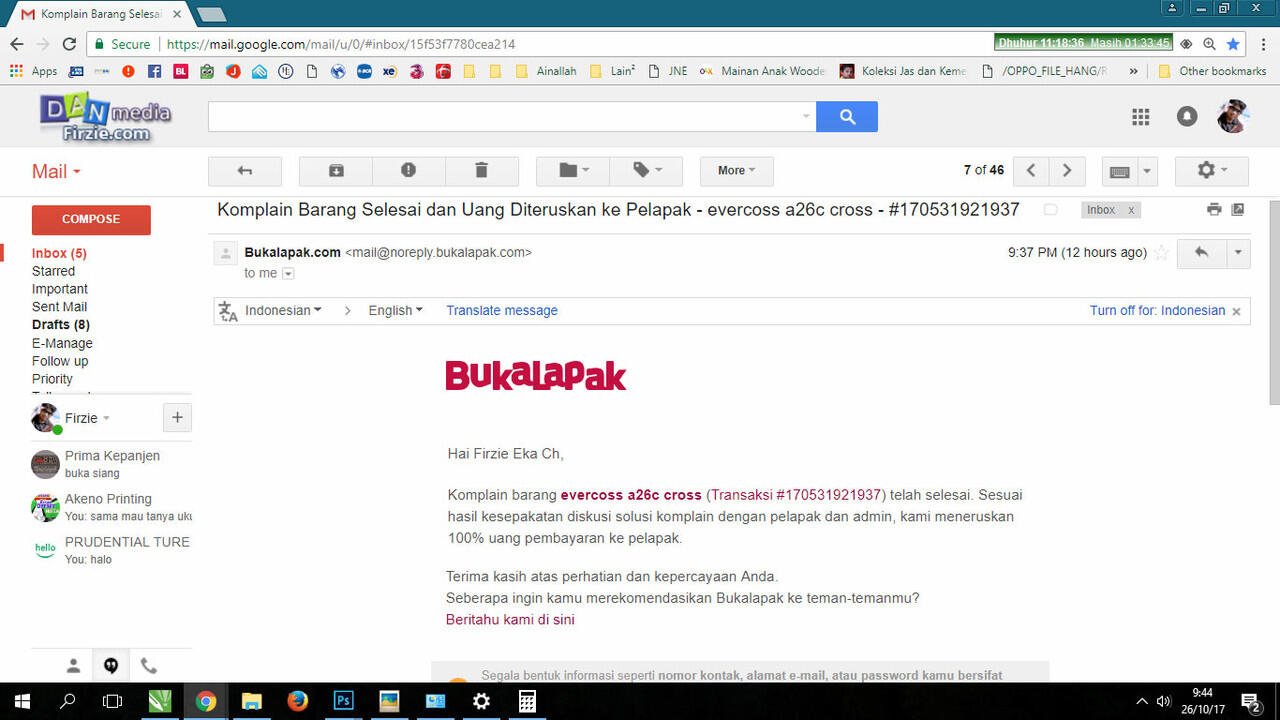Image resolution: width=1280 pixels, height=720 pixels.
Task: Change target language English dropdown
Action: (x=395, y=311)
